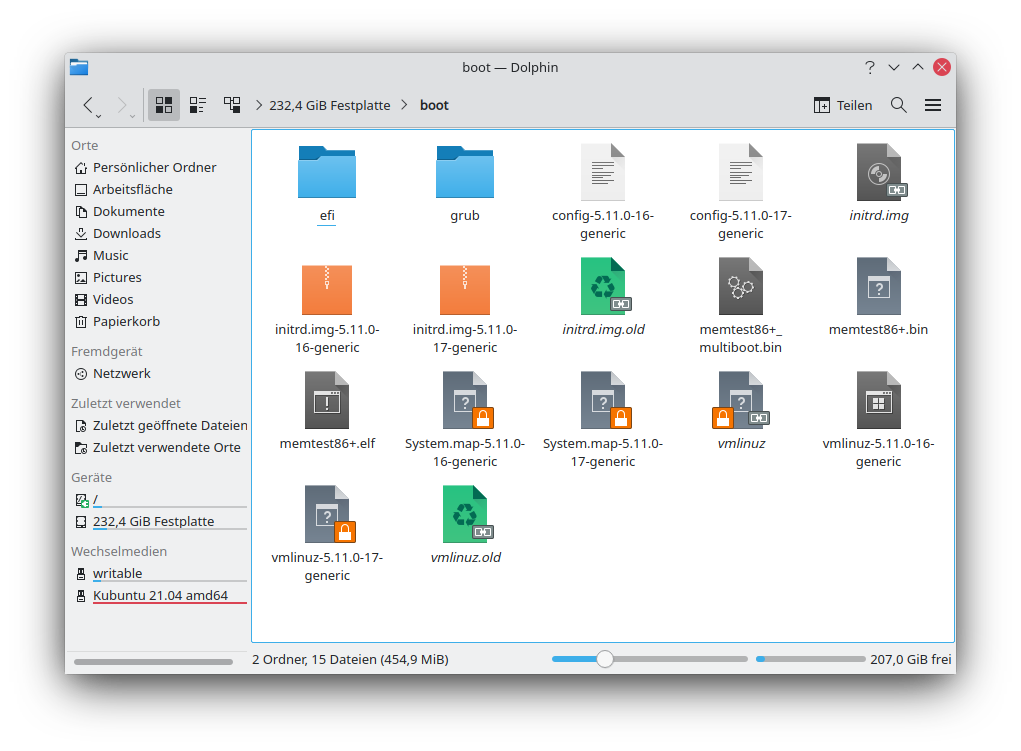The width and height of the screenshot is (1021, 751).
Task: Expand breadcrumb arrow before 232,4 GiB Festplatte
Action: 259,105
